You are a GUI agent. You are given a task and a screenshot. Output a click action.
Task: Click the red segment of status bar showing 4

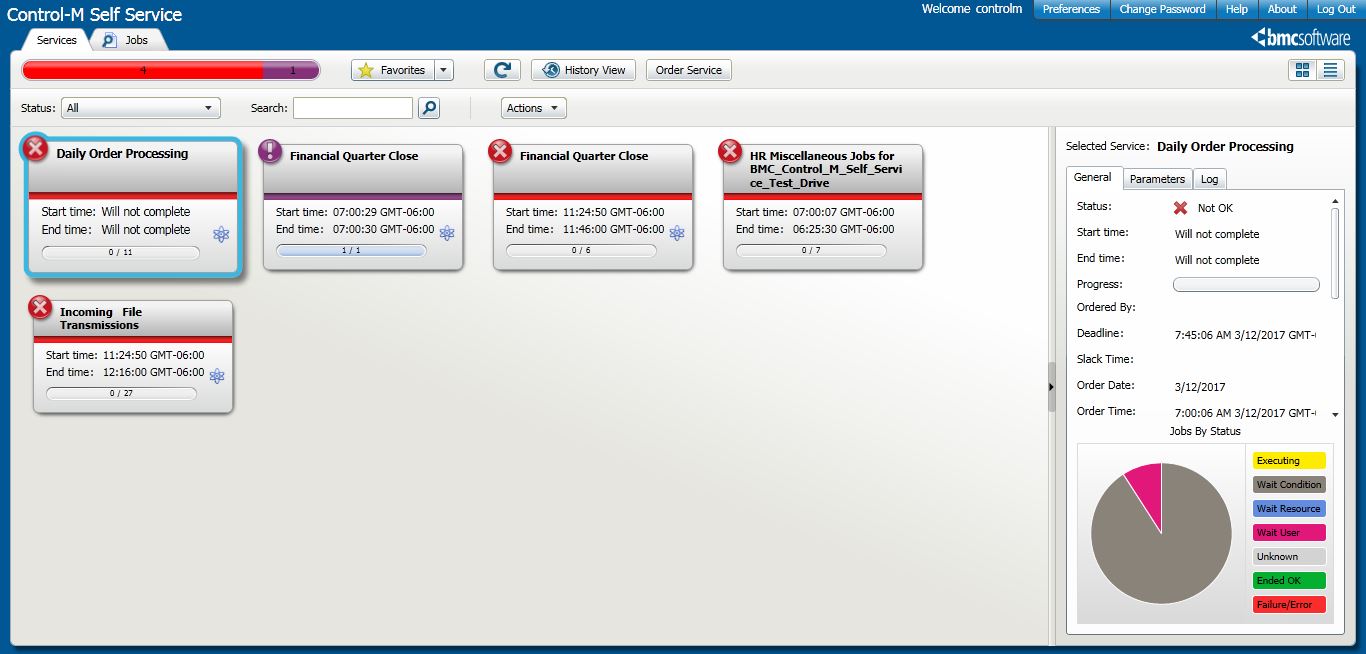pyautogui.click(x=143, y=70)
